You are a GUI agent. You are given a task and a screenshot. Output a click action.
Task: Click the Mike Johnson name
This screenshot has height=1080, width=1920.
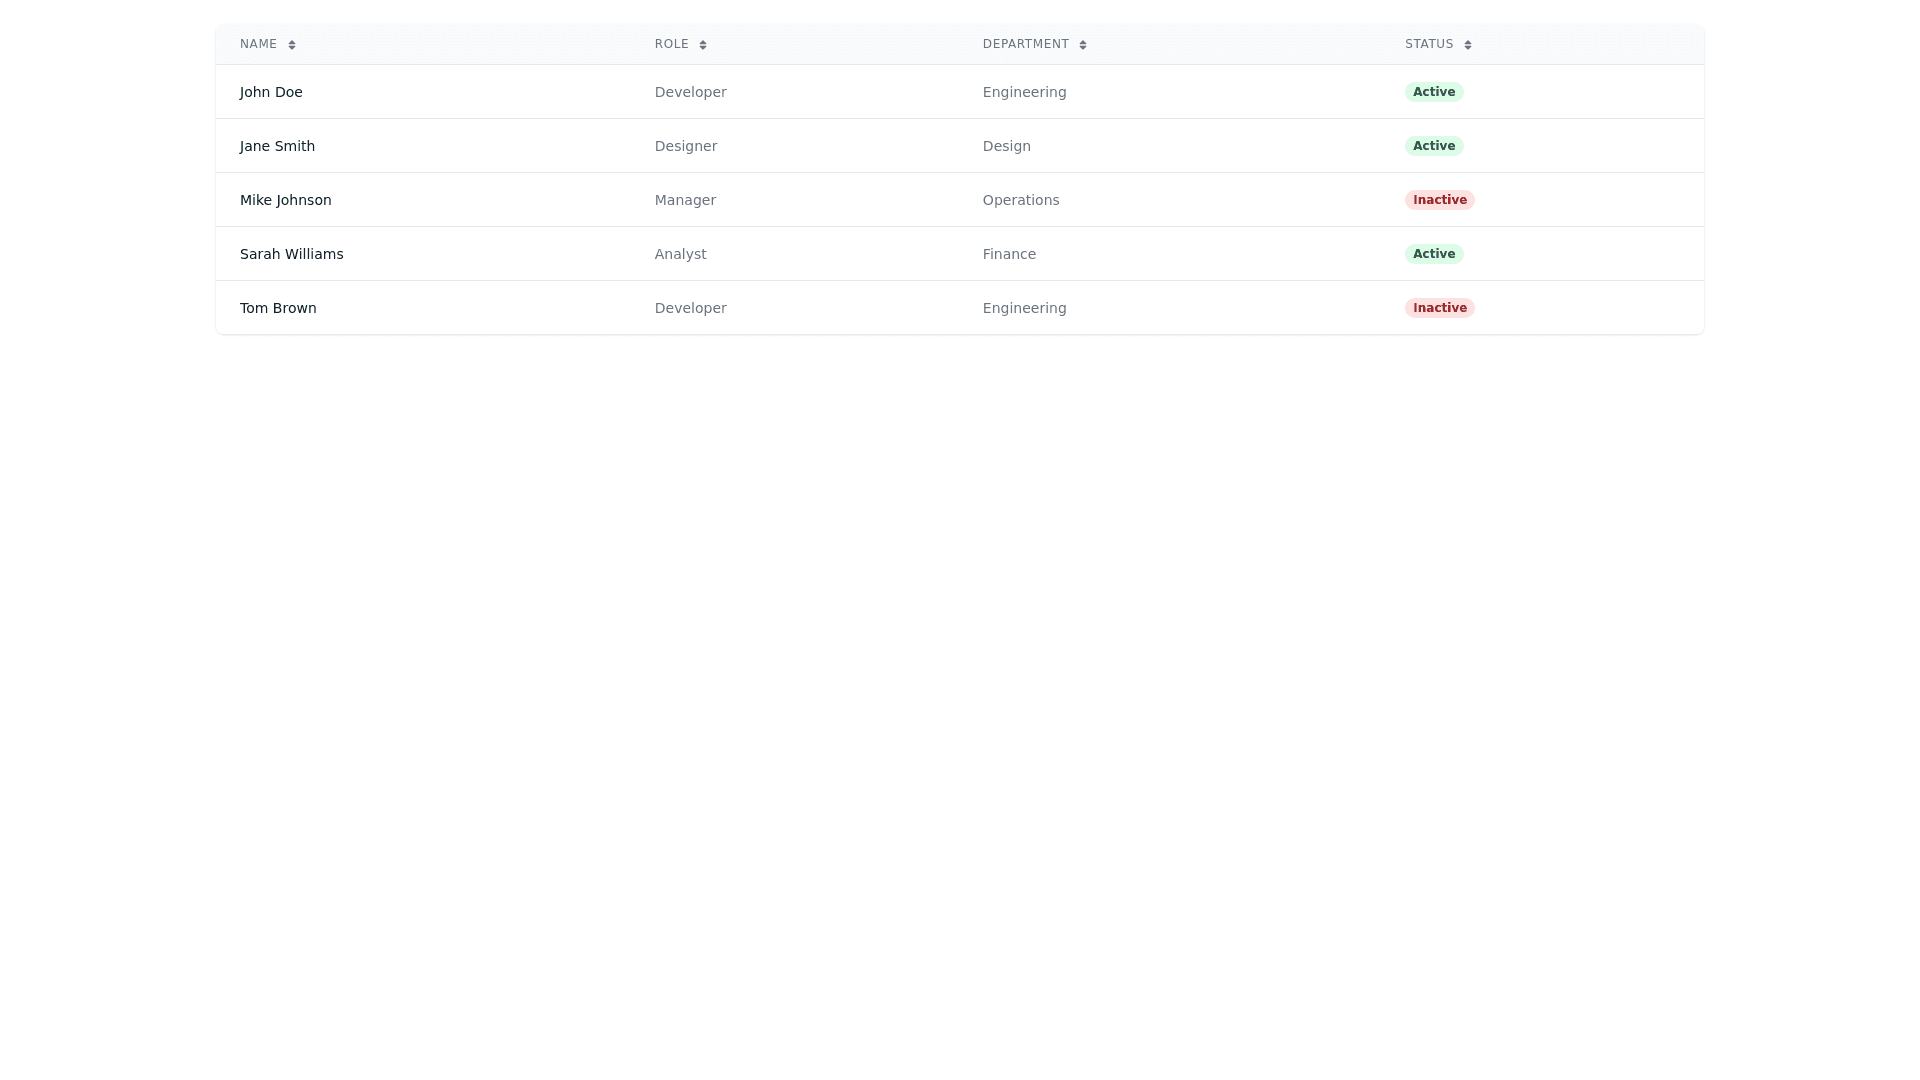tap(285, 200)
